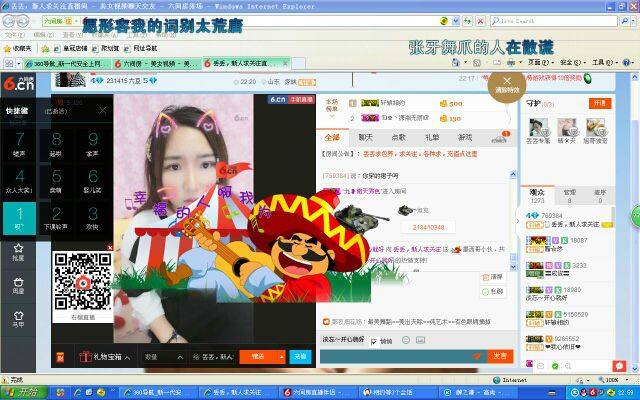Close the QR code popup
640x400 pixels.
point(110,247)
